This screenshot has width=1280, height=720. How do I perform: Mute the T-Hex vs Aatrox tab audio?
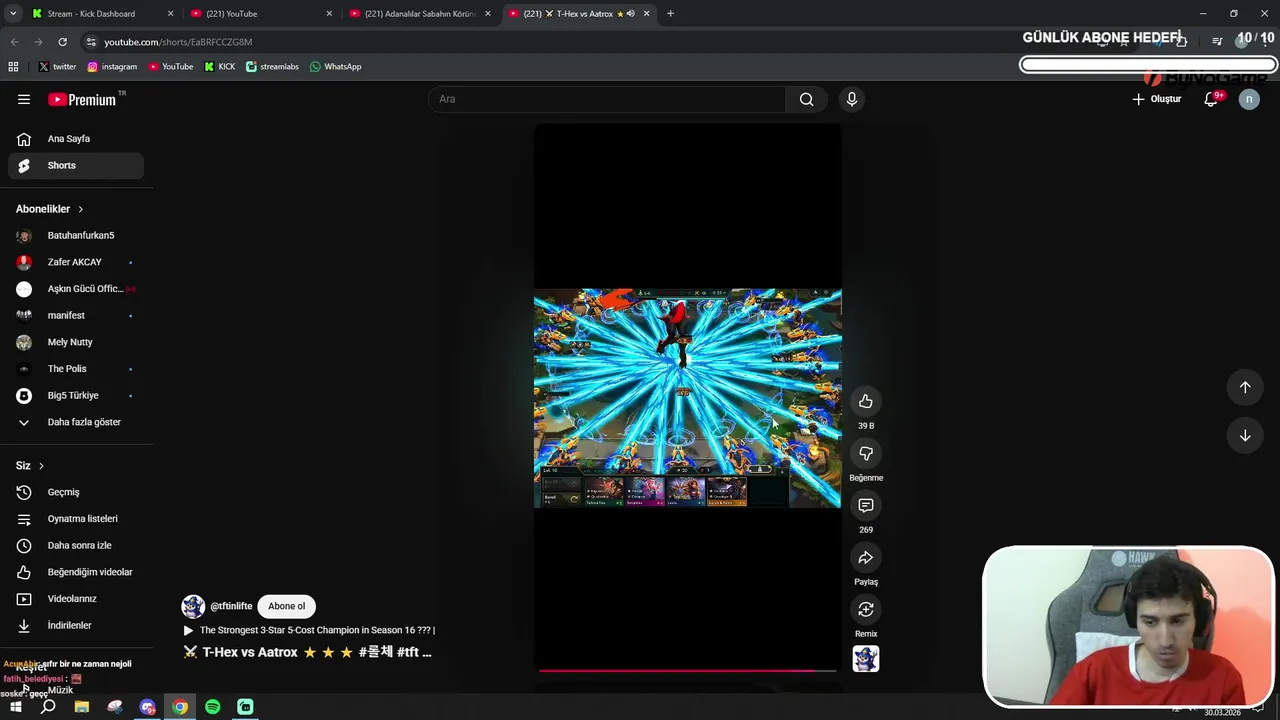coord(630,14)
